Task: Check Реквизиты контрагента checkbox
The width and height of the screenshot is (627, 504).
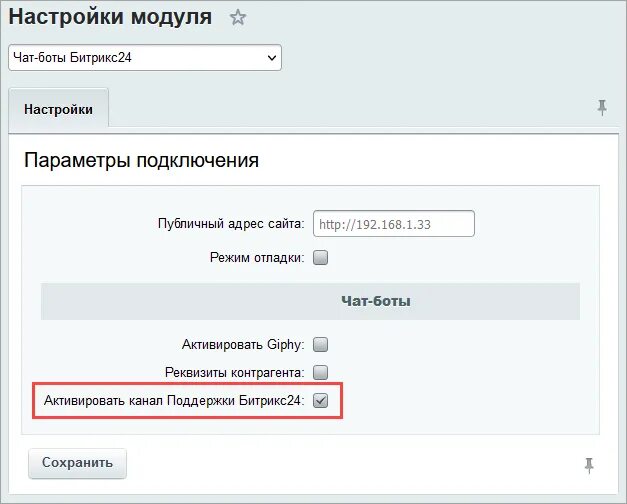Action: pyautogui.click(x=320, y=372)
